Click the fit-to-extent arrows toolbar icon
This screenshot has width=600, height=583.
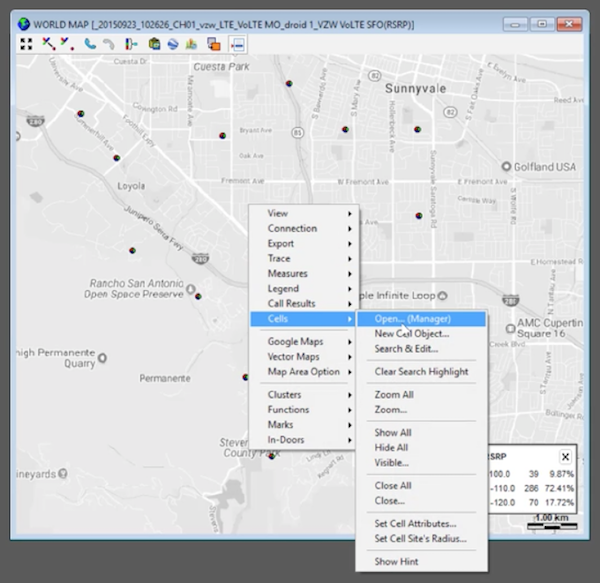coord(25,43)
